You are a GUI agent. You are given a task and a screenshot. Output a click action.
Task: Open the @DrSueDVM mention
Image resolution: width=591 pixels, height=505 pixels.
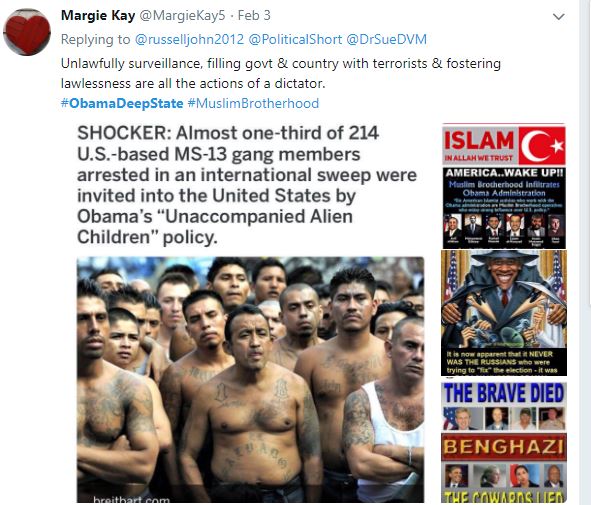tap(386, 39)
